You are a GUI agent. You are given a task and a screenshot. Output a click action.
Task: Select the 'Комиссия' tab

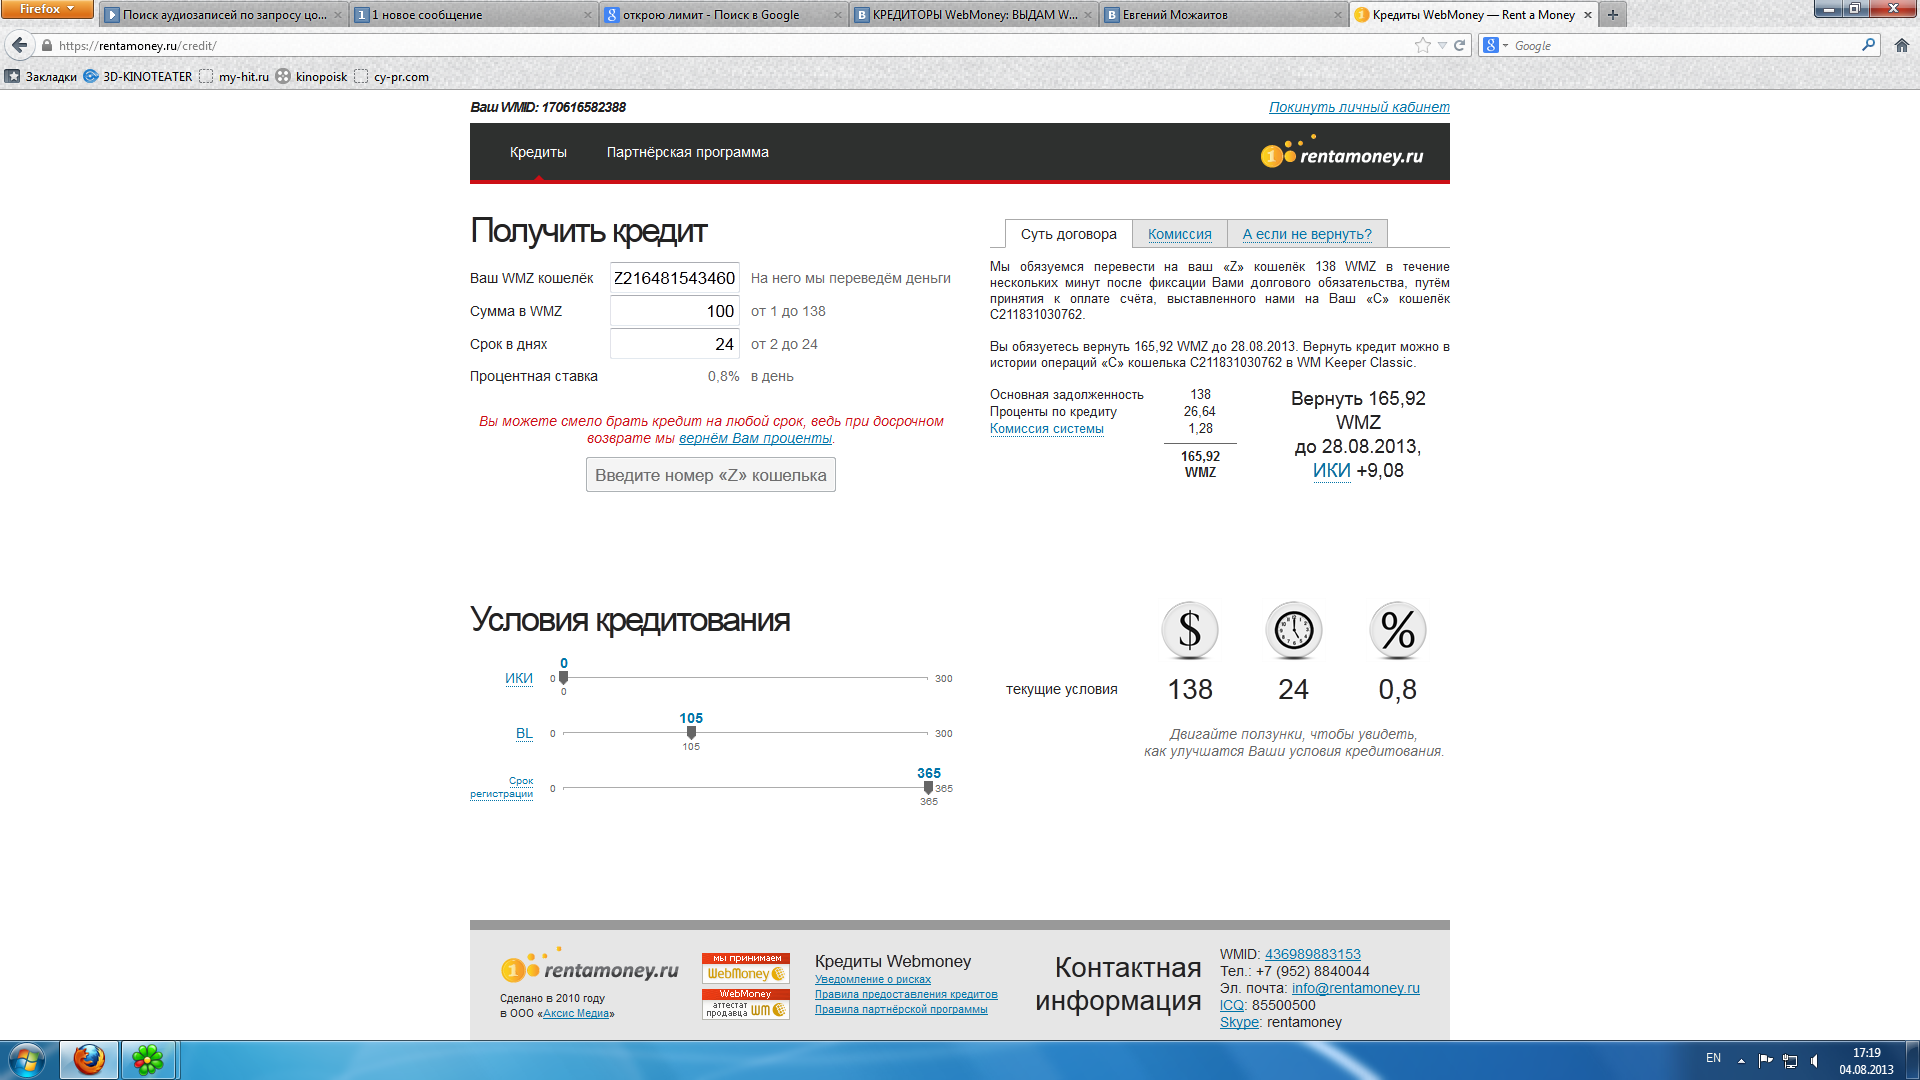tap(1179, 234)
